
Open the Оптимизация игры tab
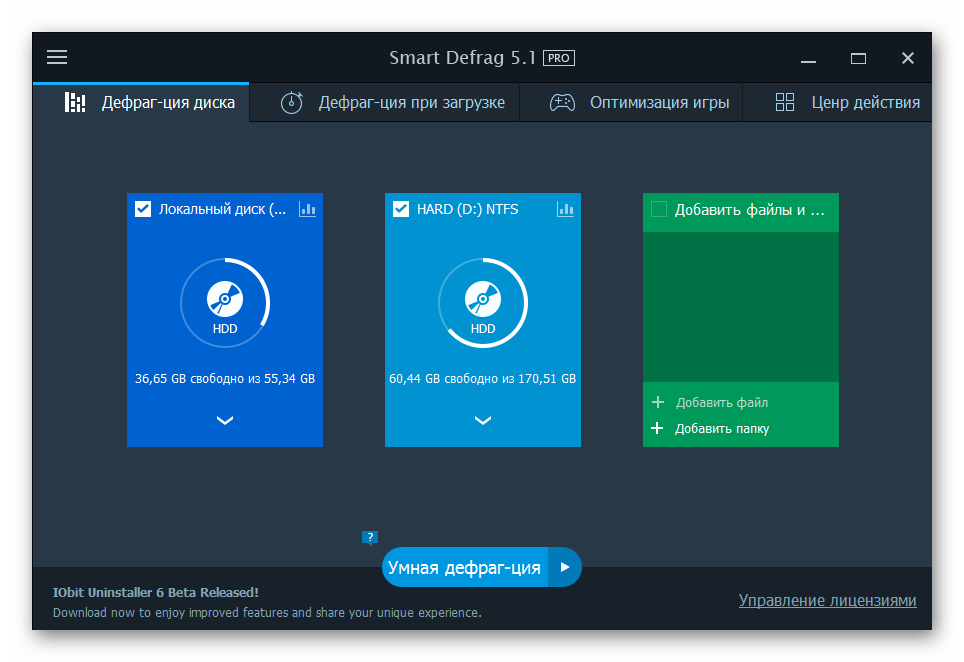(639, 102)
